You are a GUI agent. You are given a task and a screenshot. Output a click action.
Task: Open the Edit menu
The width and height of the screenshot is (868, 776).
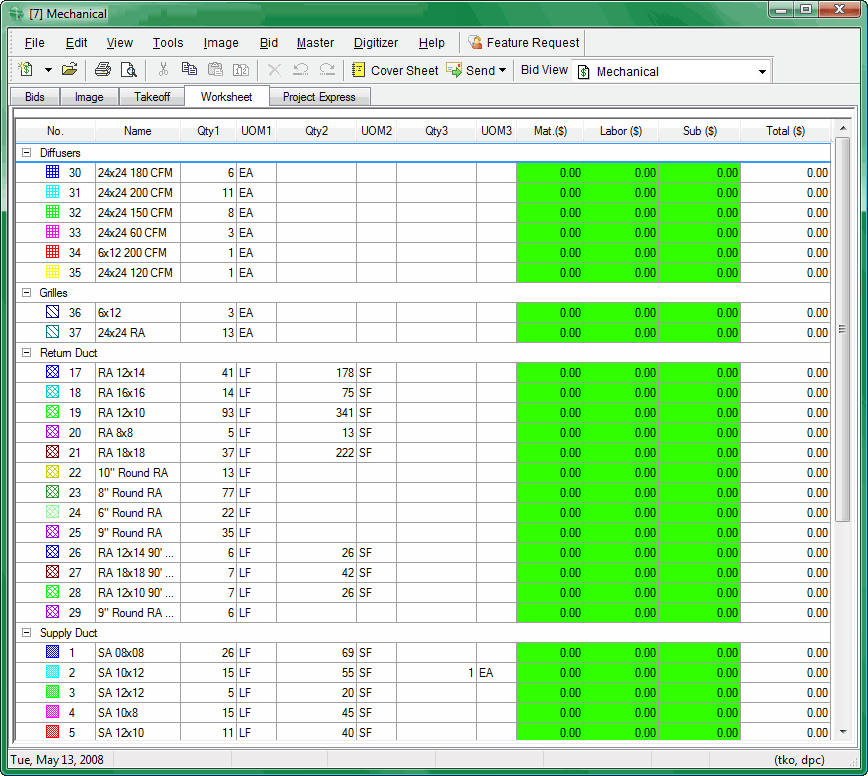[x=76, y=43]
